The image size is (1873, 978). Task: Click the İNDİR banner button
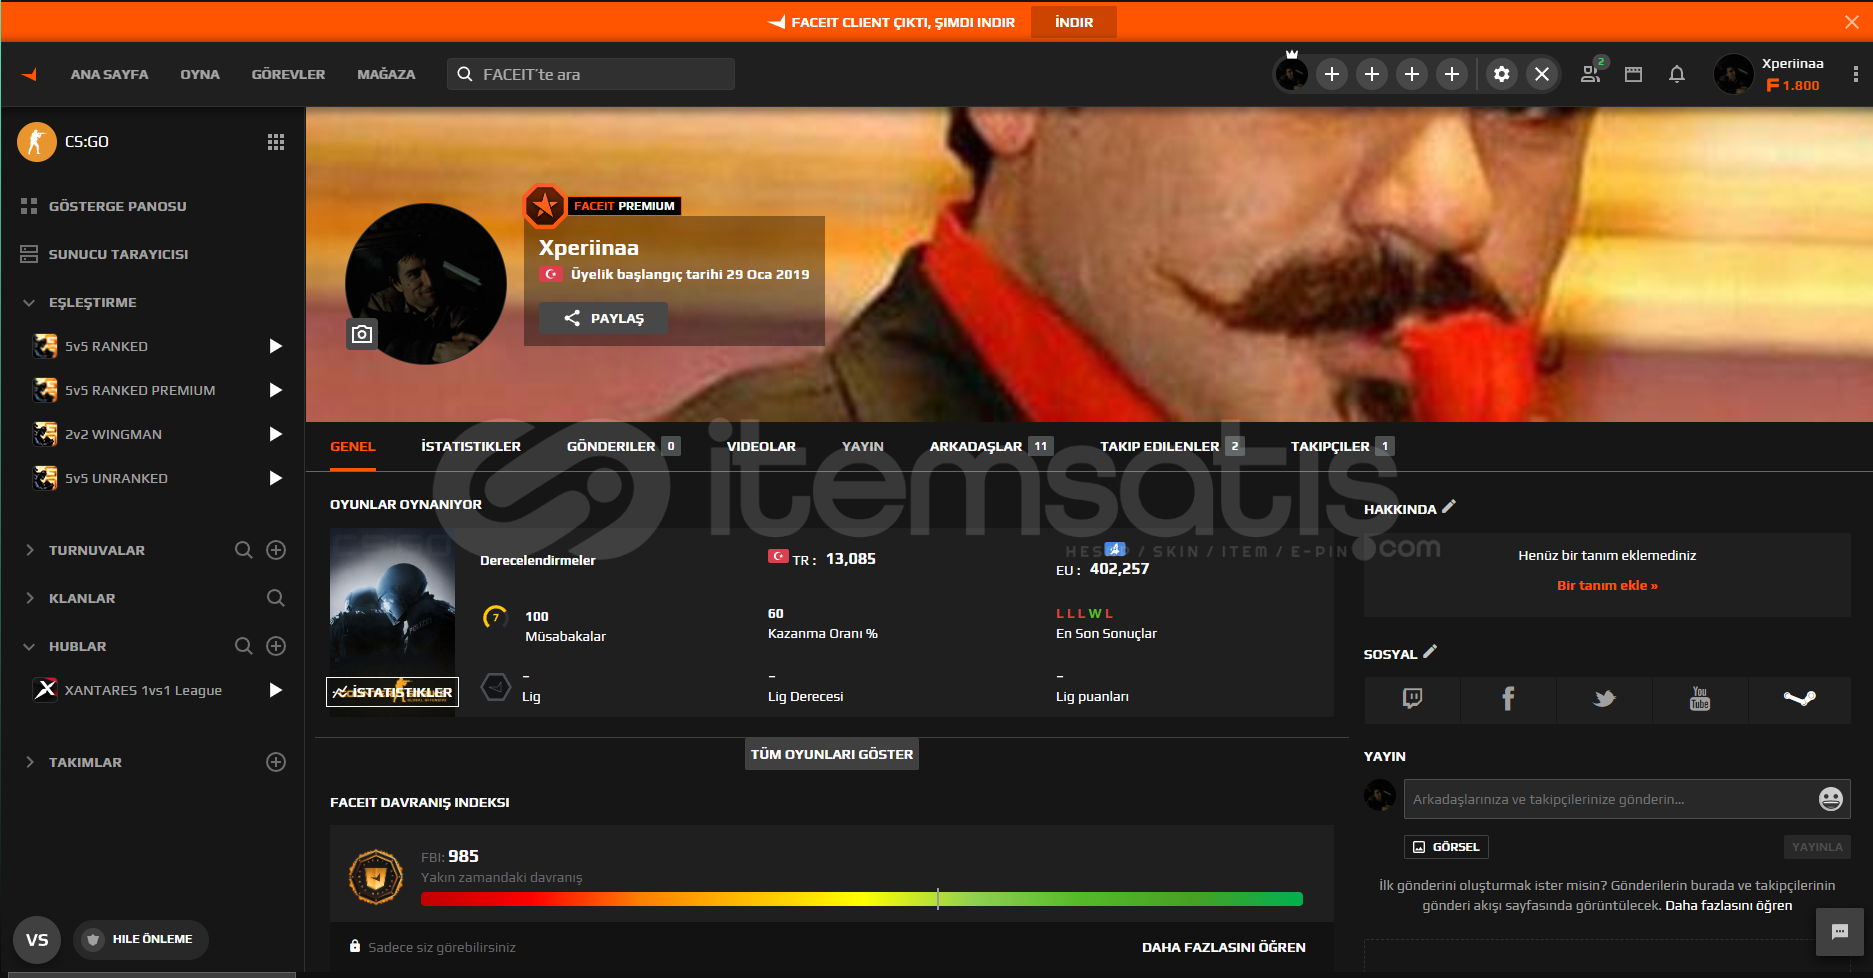1074,22
